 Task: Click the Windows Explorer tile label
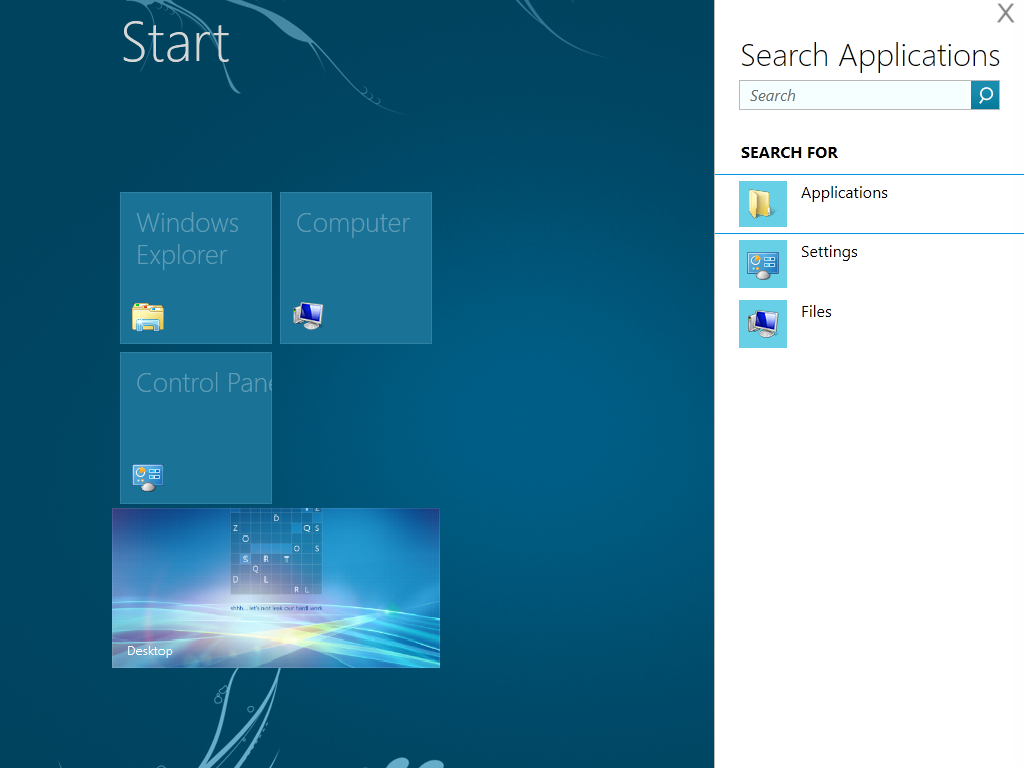[187, 239]
